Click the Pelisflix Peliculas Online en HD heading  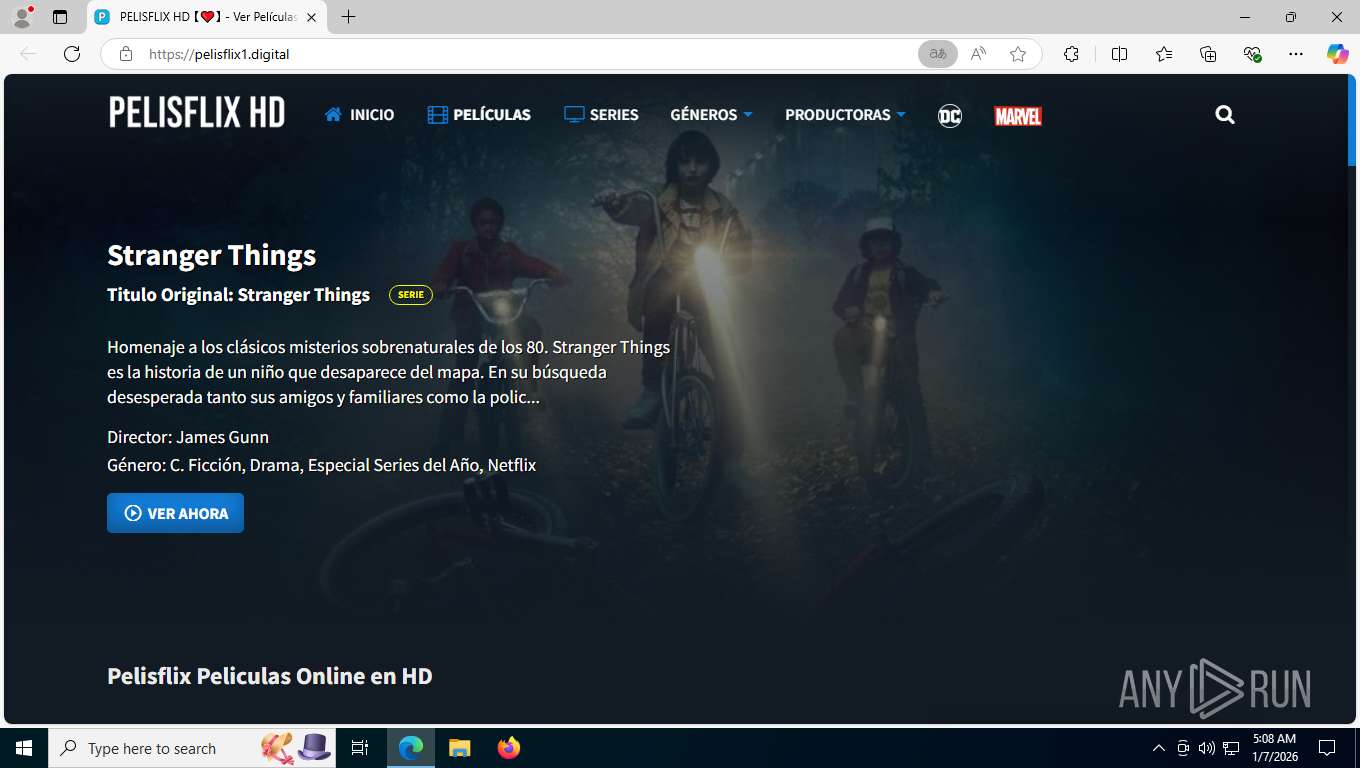click(270, 676)
